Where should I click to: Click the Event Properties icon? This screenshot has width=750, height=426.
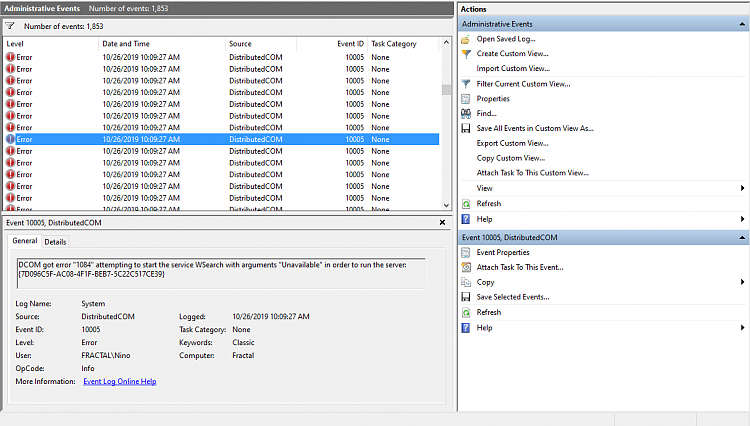coord(465,252)
